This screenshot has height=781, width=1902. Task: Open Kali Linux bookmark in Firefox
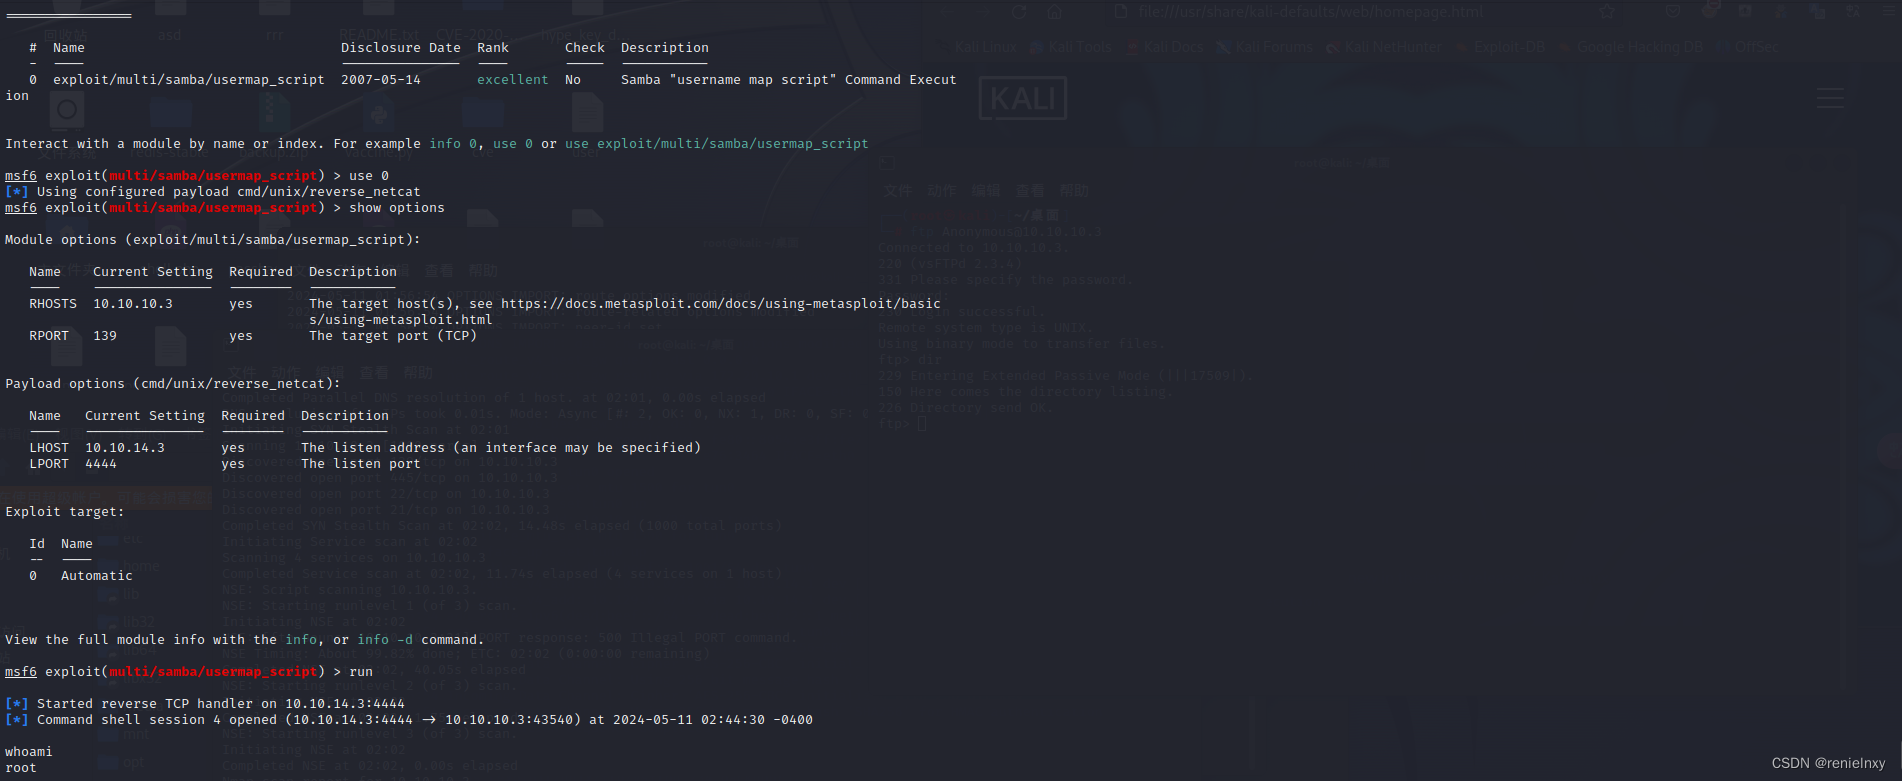[976, 47]
